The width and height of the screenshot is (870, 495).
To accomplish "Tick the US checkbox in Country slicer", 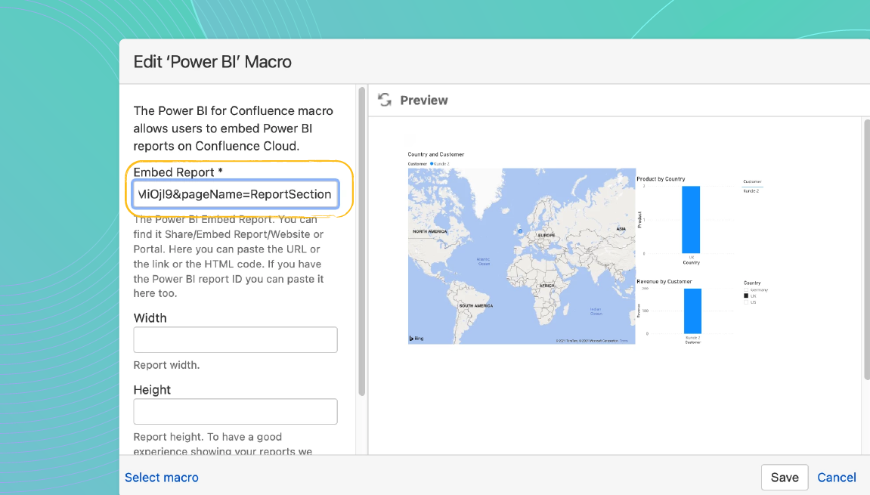I will tap(746, 302).
